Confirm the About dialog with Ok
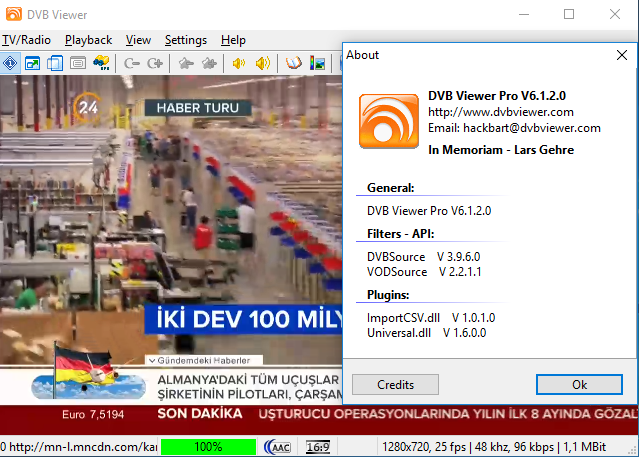The image size is (639, 457). [579, 384]
